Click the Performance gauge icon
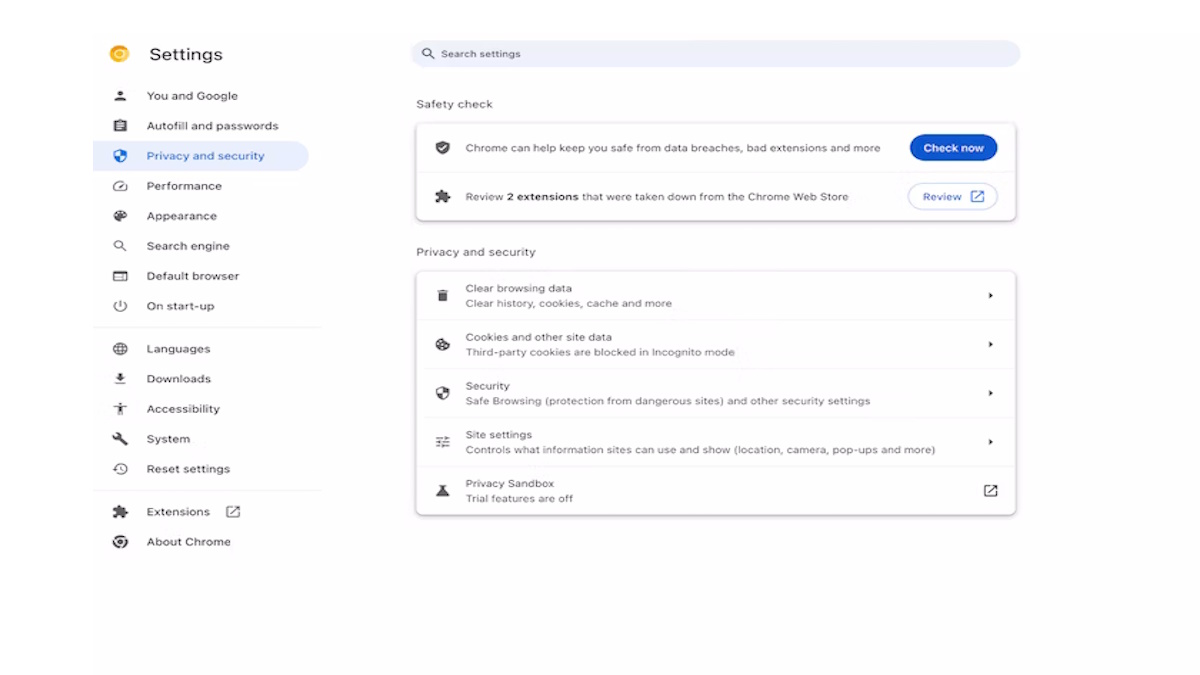Screen dimensions: 1200x675 [120, 186]
